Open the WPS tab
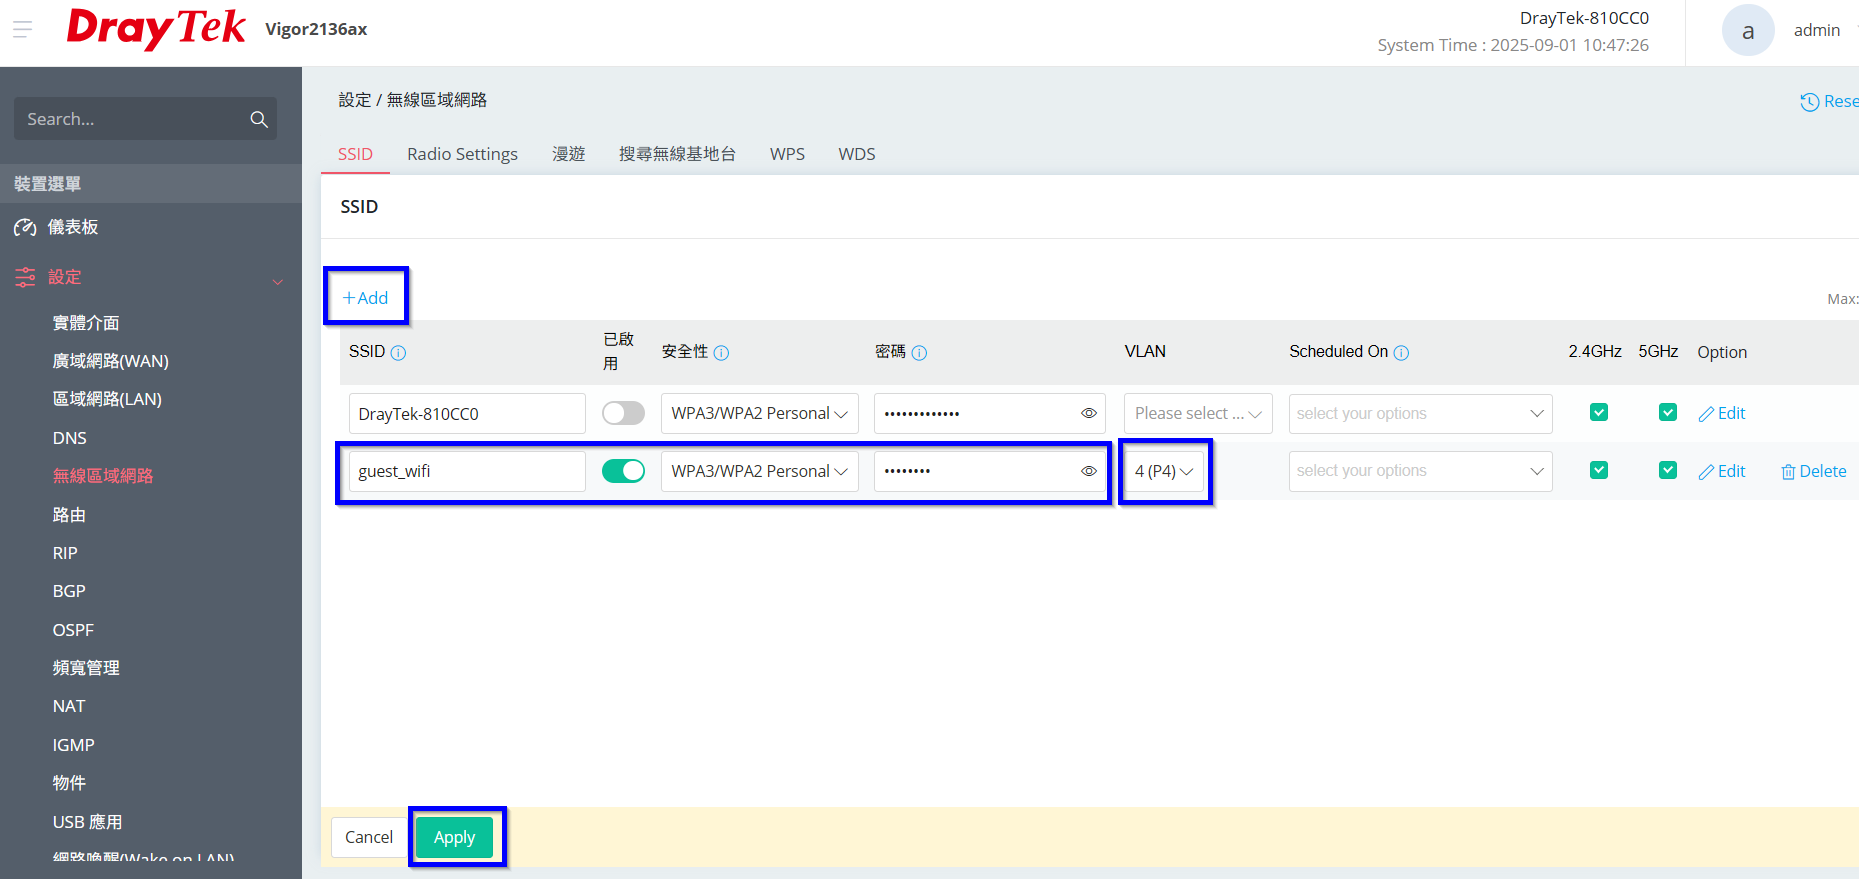Viewport: 1859px width, 879px height. pos(787,154)
